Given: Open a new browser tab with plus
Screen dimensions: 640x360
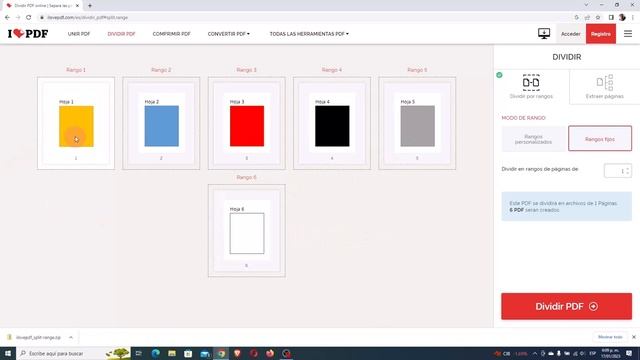Looking at the screenshot, I should pyautogui.click(x=90, y=6).
